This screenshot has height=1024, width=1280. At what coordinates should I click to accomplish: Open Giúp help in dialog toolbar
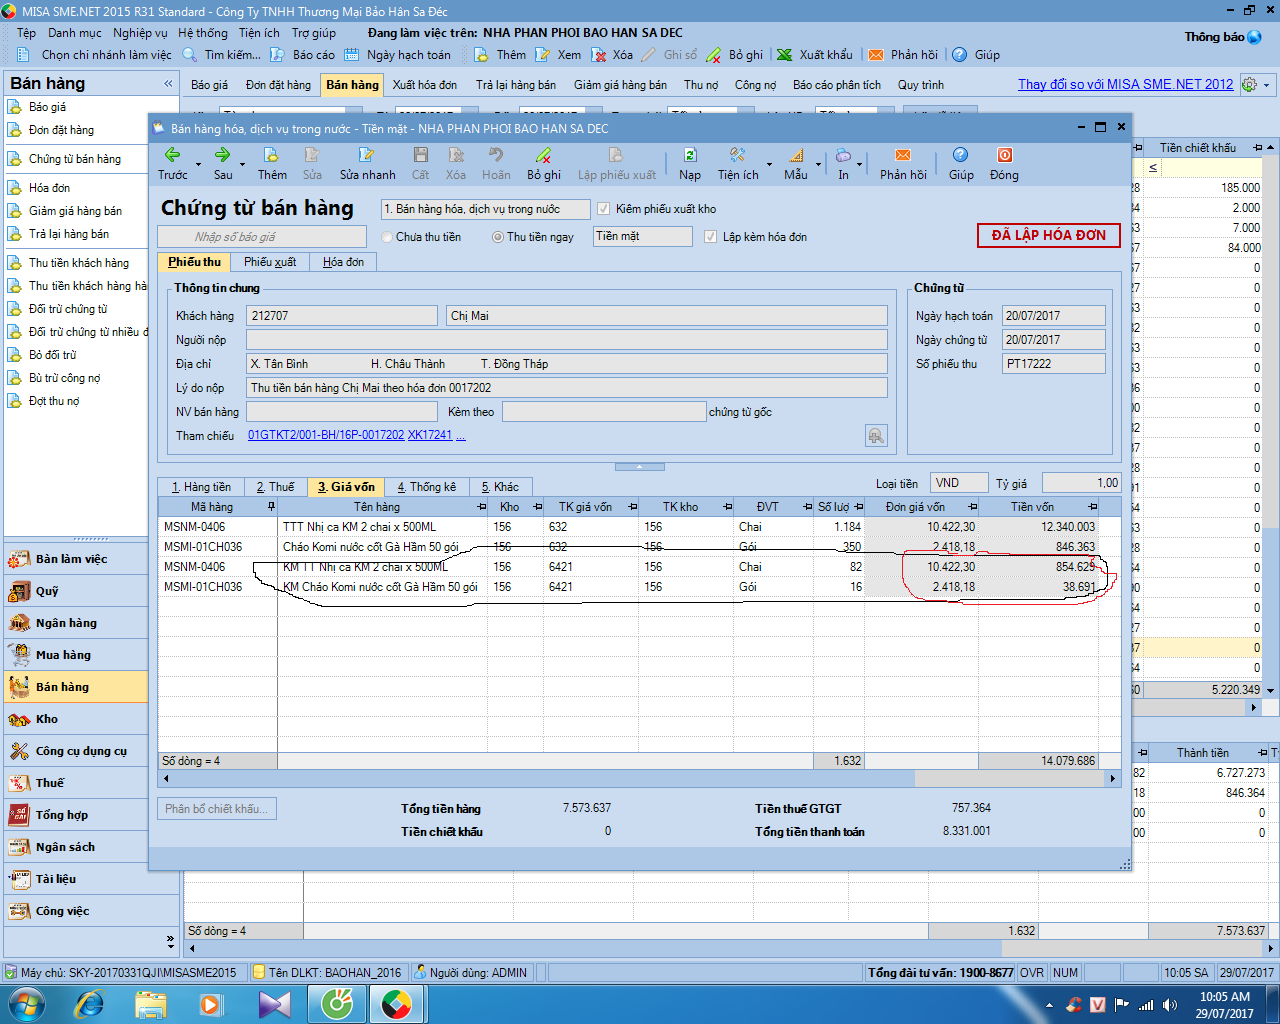tap(961, 163)
